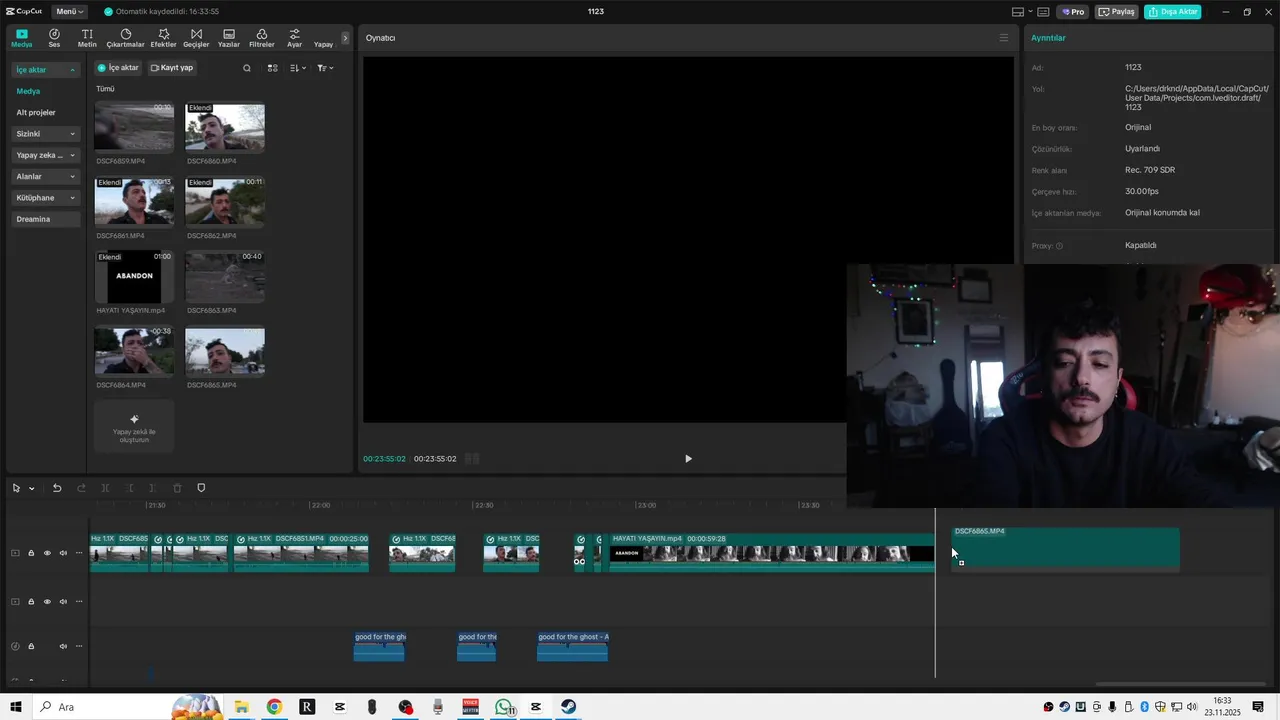
Task: Open the player panel menu icon
Action: click(1004, 38)
